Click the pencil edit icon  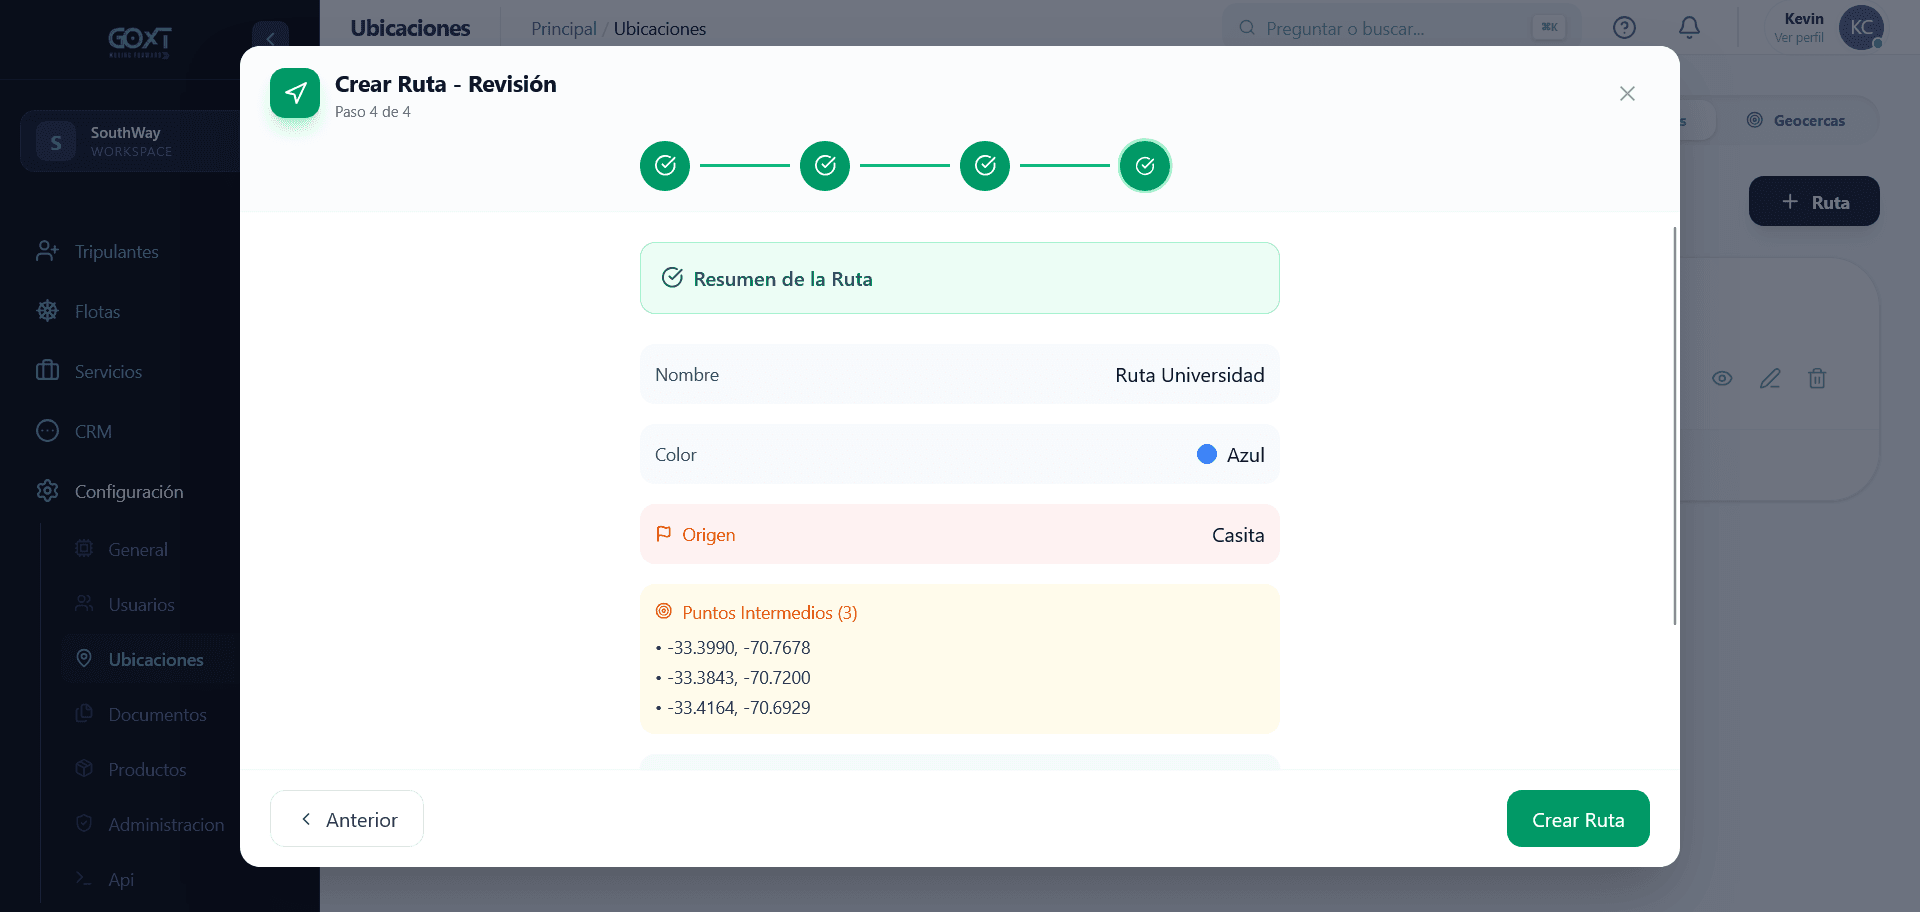1770,378
